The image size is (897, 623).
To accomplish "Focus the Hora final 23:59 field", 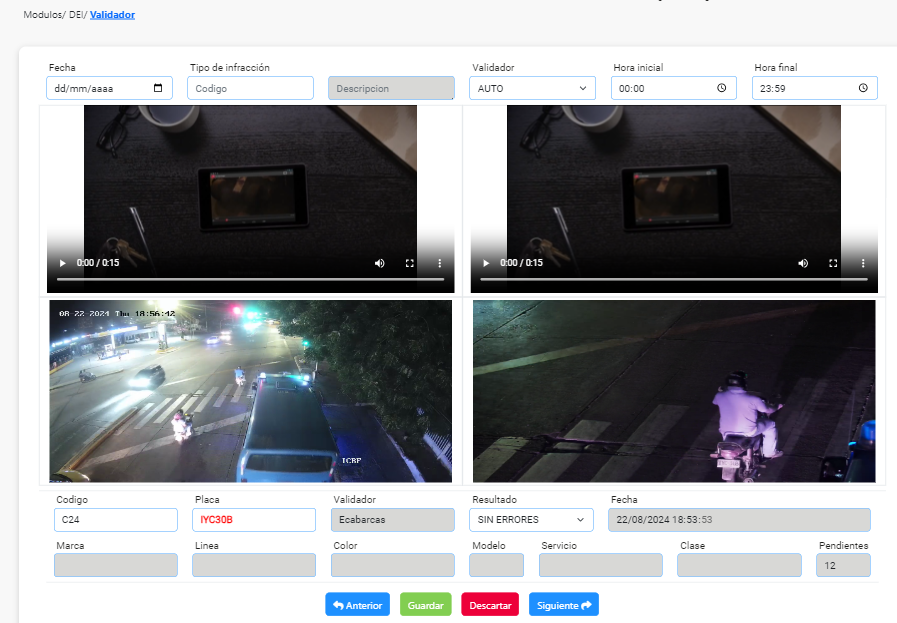I will coord(815,88).
